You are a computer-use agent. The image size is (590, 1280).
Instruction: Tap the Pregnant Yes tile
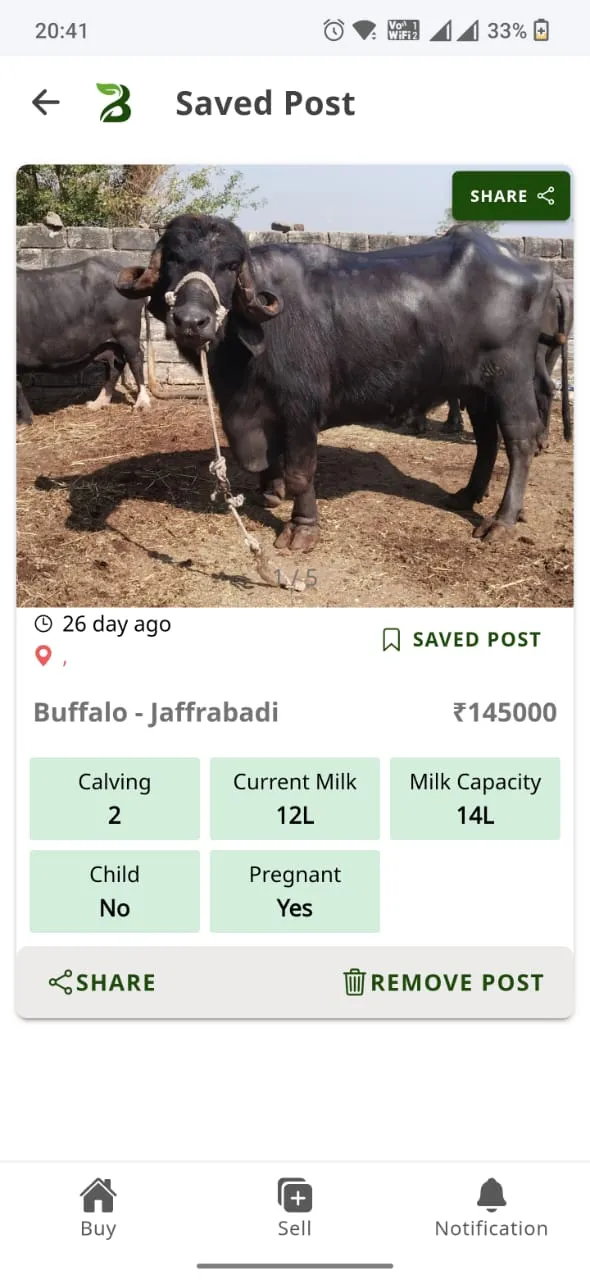(295, 891)
